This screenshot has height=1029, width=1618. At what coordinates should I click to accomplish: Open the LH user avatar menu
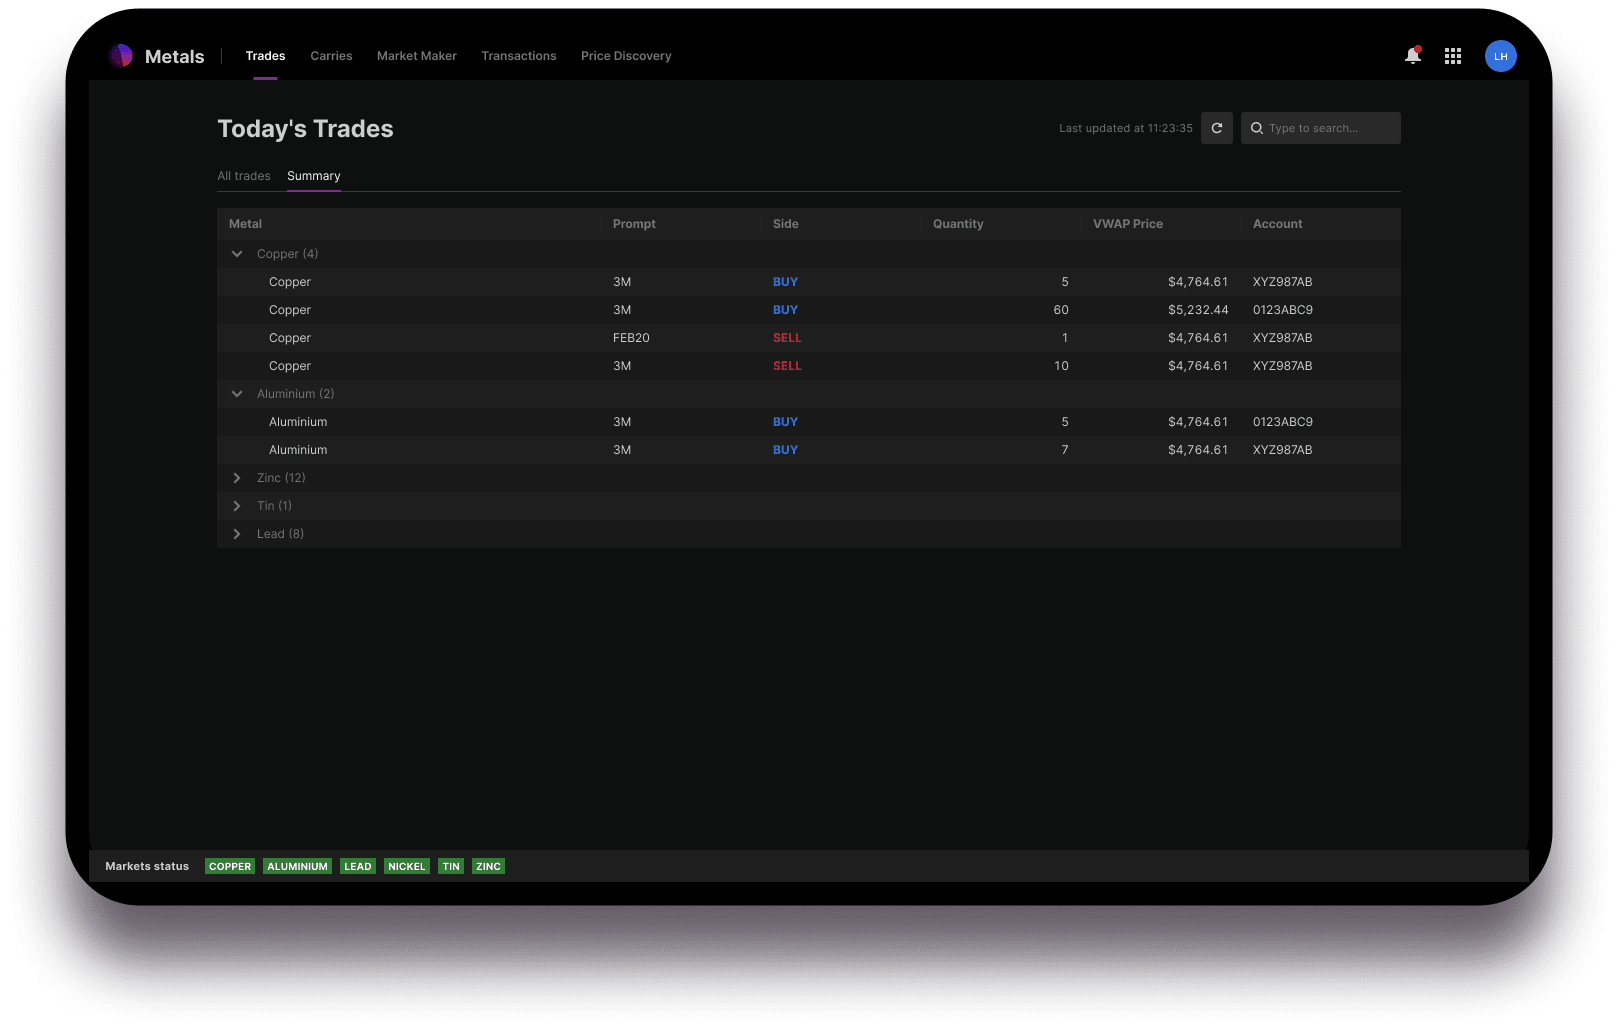tap(1501, 56)
